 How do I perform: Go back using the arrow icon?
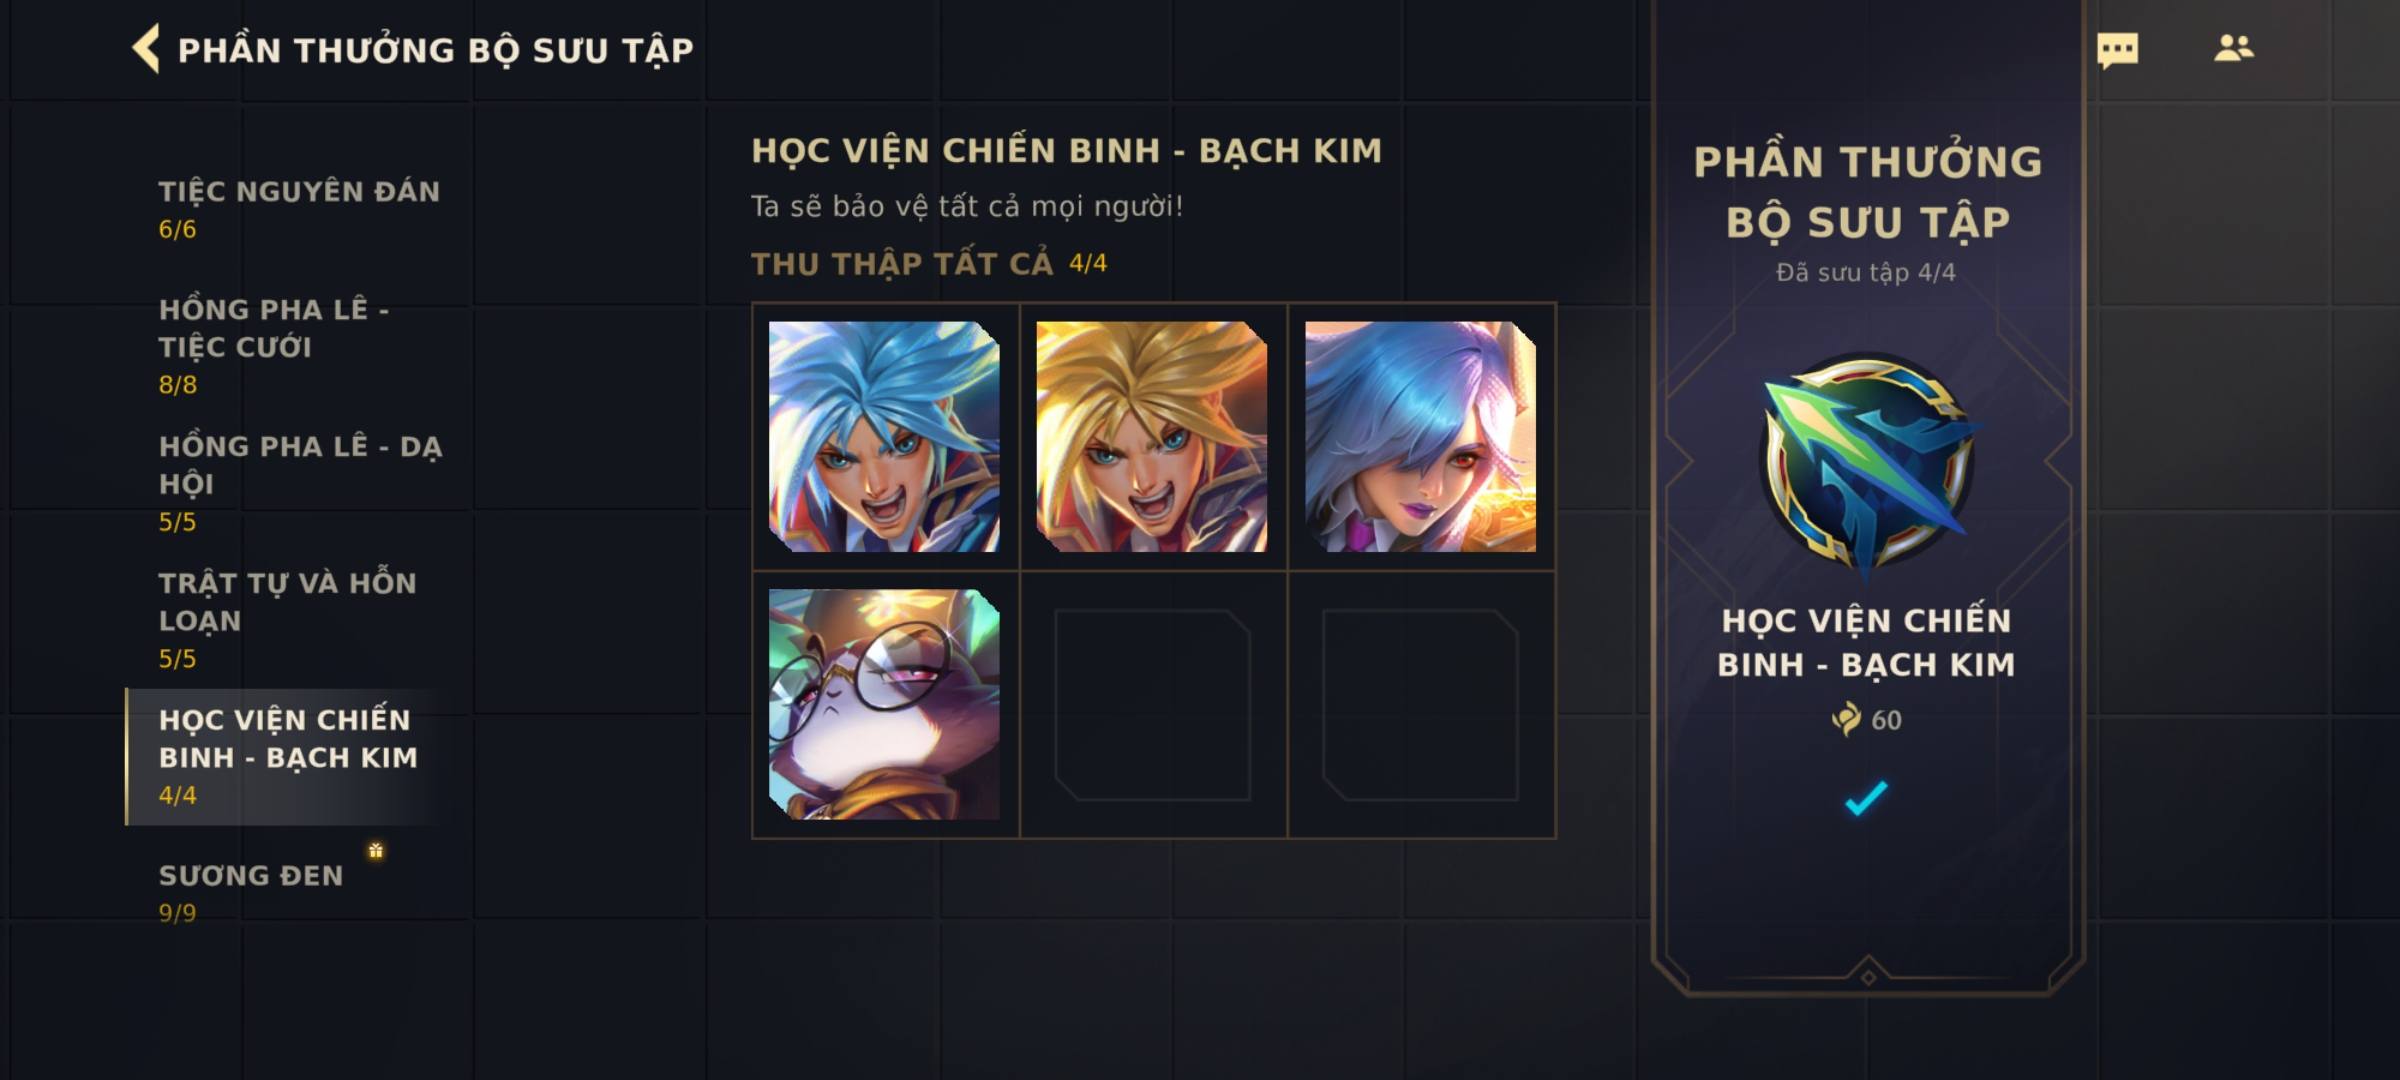point(146,49)
